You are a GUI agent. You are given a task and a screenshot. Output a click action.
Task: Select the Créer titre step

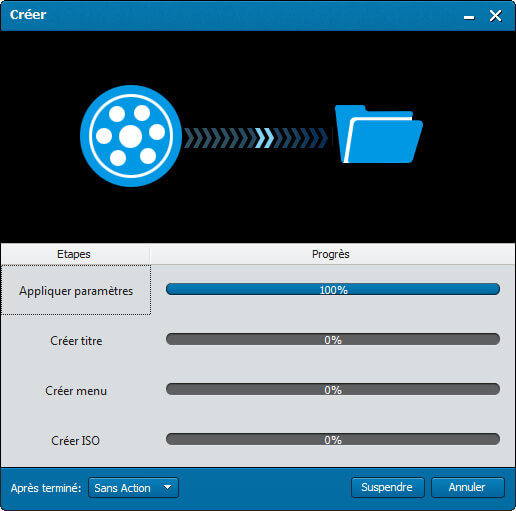[76, 341]
